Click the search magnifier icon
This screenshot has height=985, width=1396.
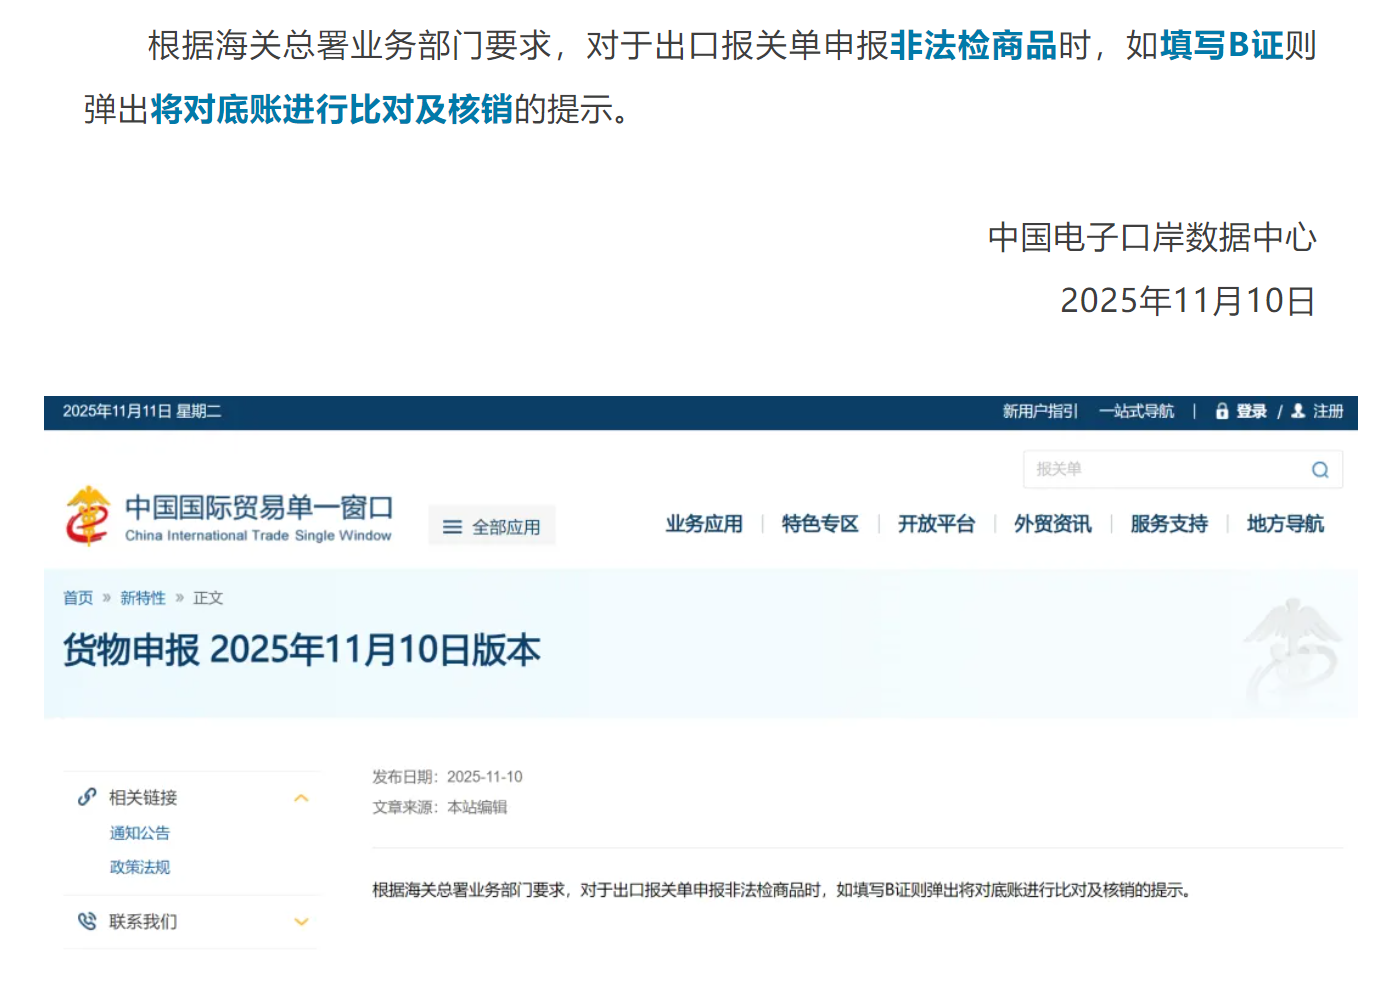pyautogui.click(x=1320, y=469)
